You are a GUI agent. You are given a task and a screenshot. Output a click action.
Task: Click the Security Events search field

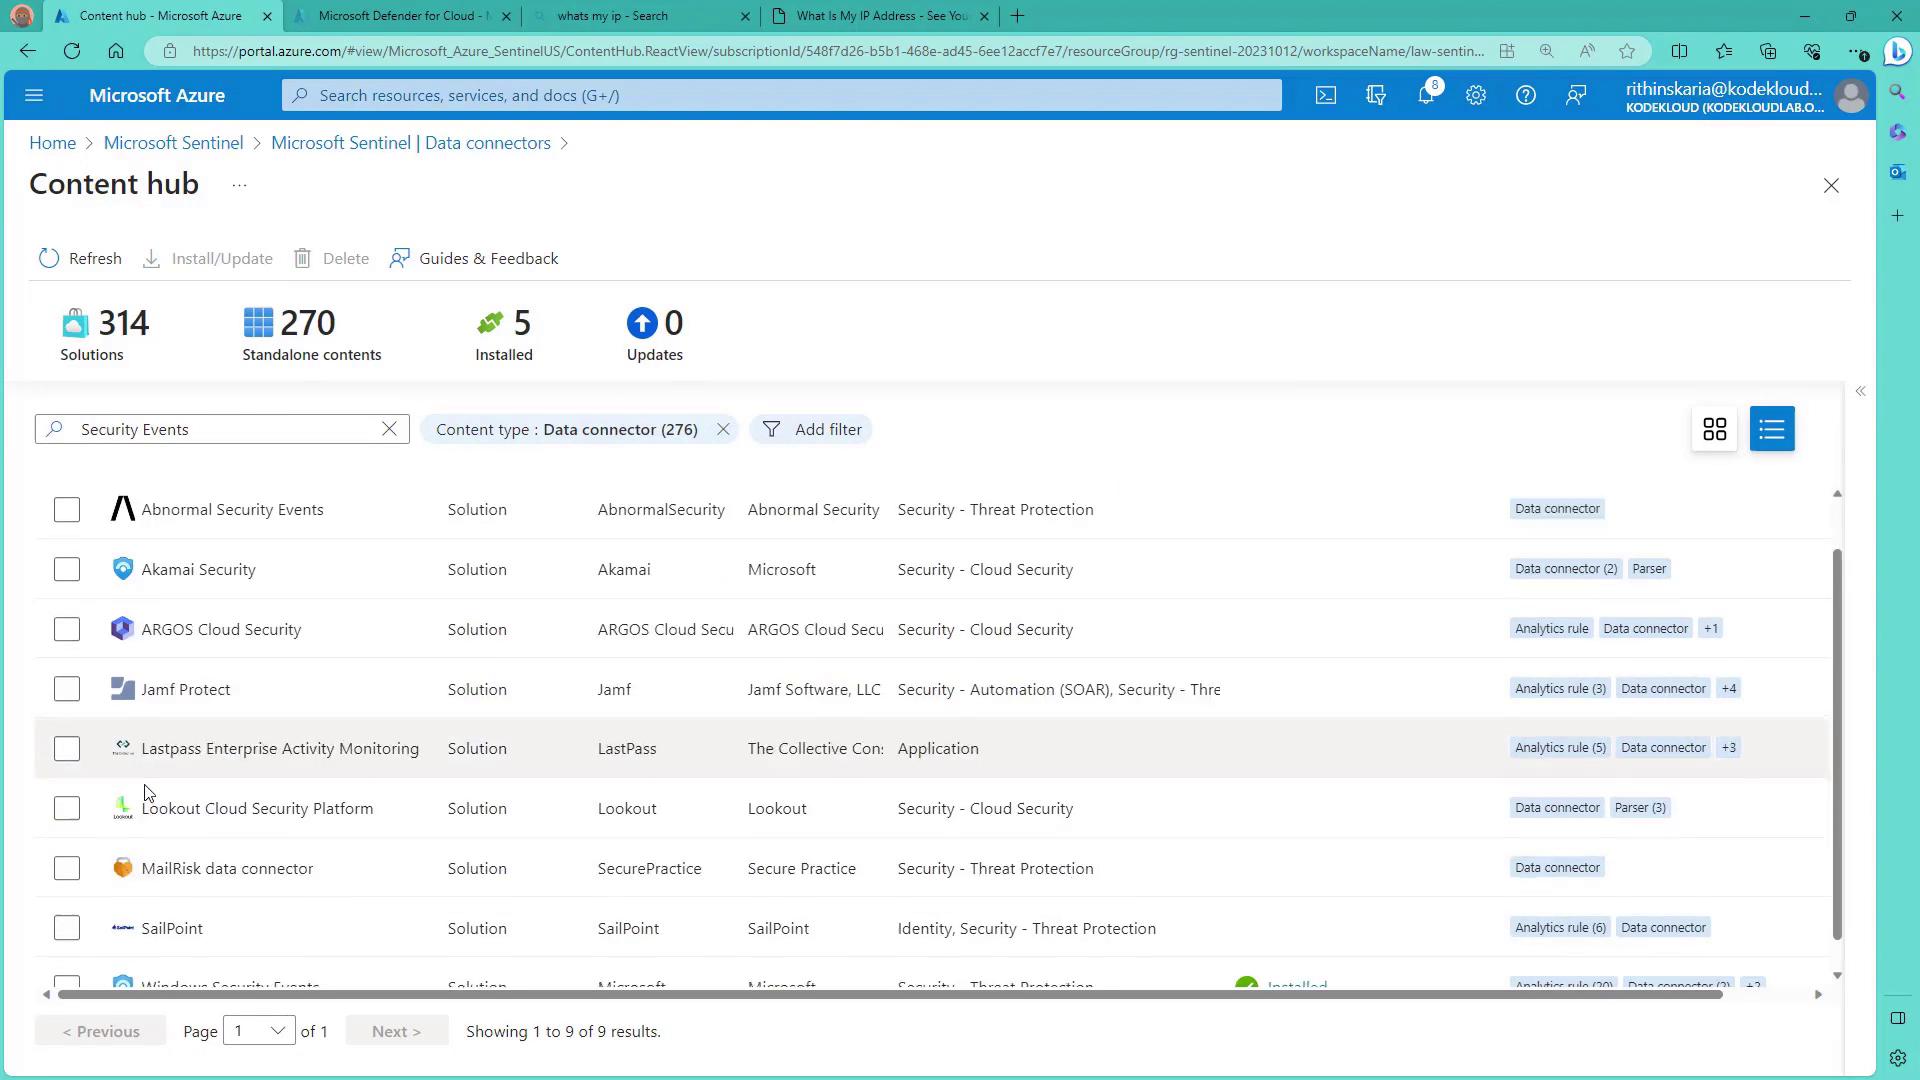click(220, 429)
